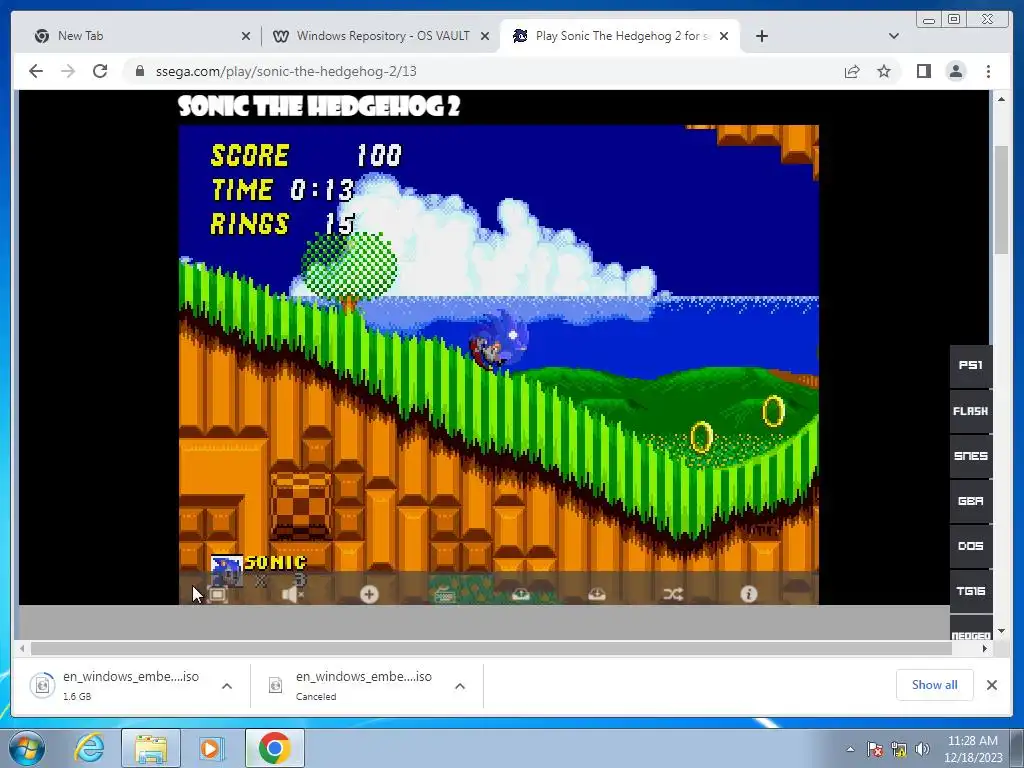The image size is (1024, 768).
Task: Switch to Windows Repository - OS VAULT tab
Action: point(383,36)
